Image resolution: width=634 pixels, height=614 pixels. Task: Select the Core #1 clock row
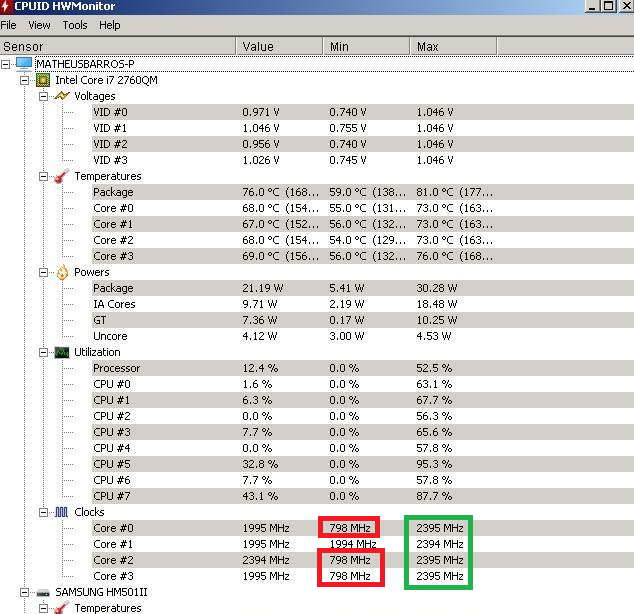point(363,544)
